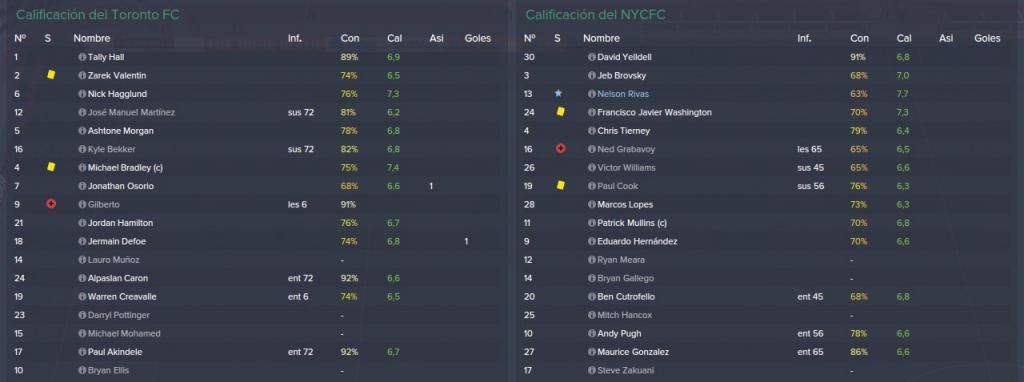Click the info icon next to Jermain Defoe

(x=82, y=242)
